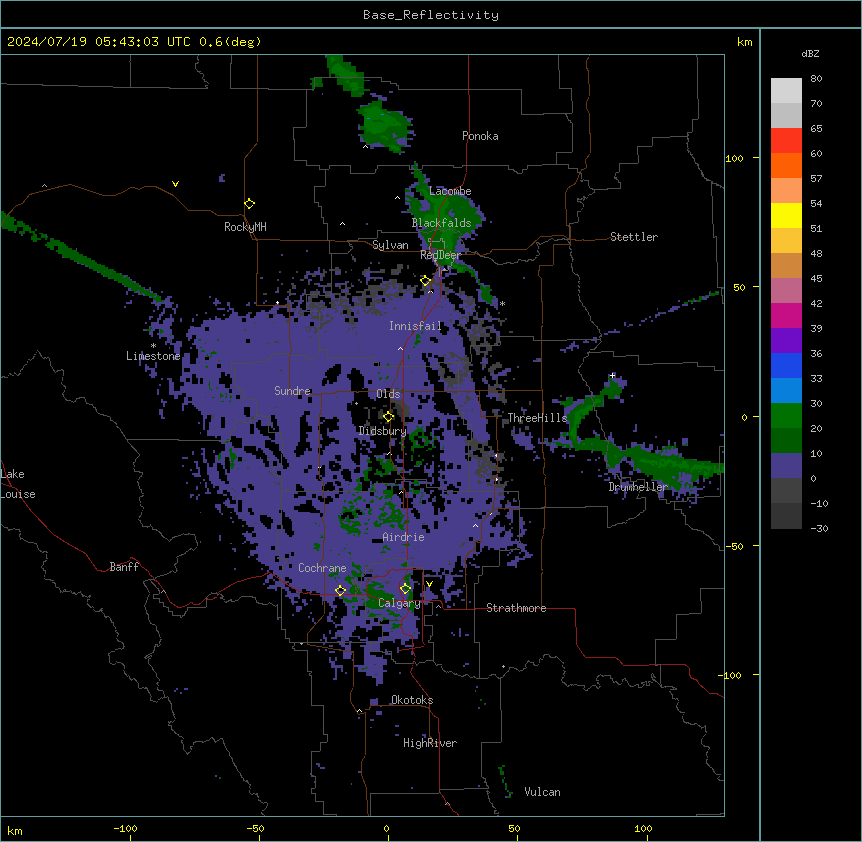Click the Olds town label
The image size is (862, 842).
pos(388,394)
